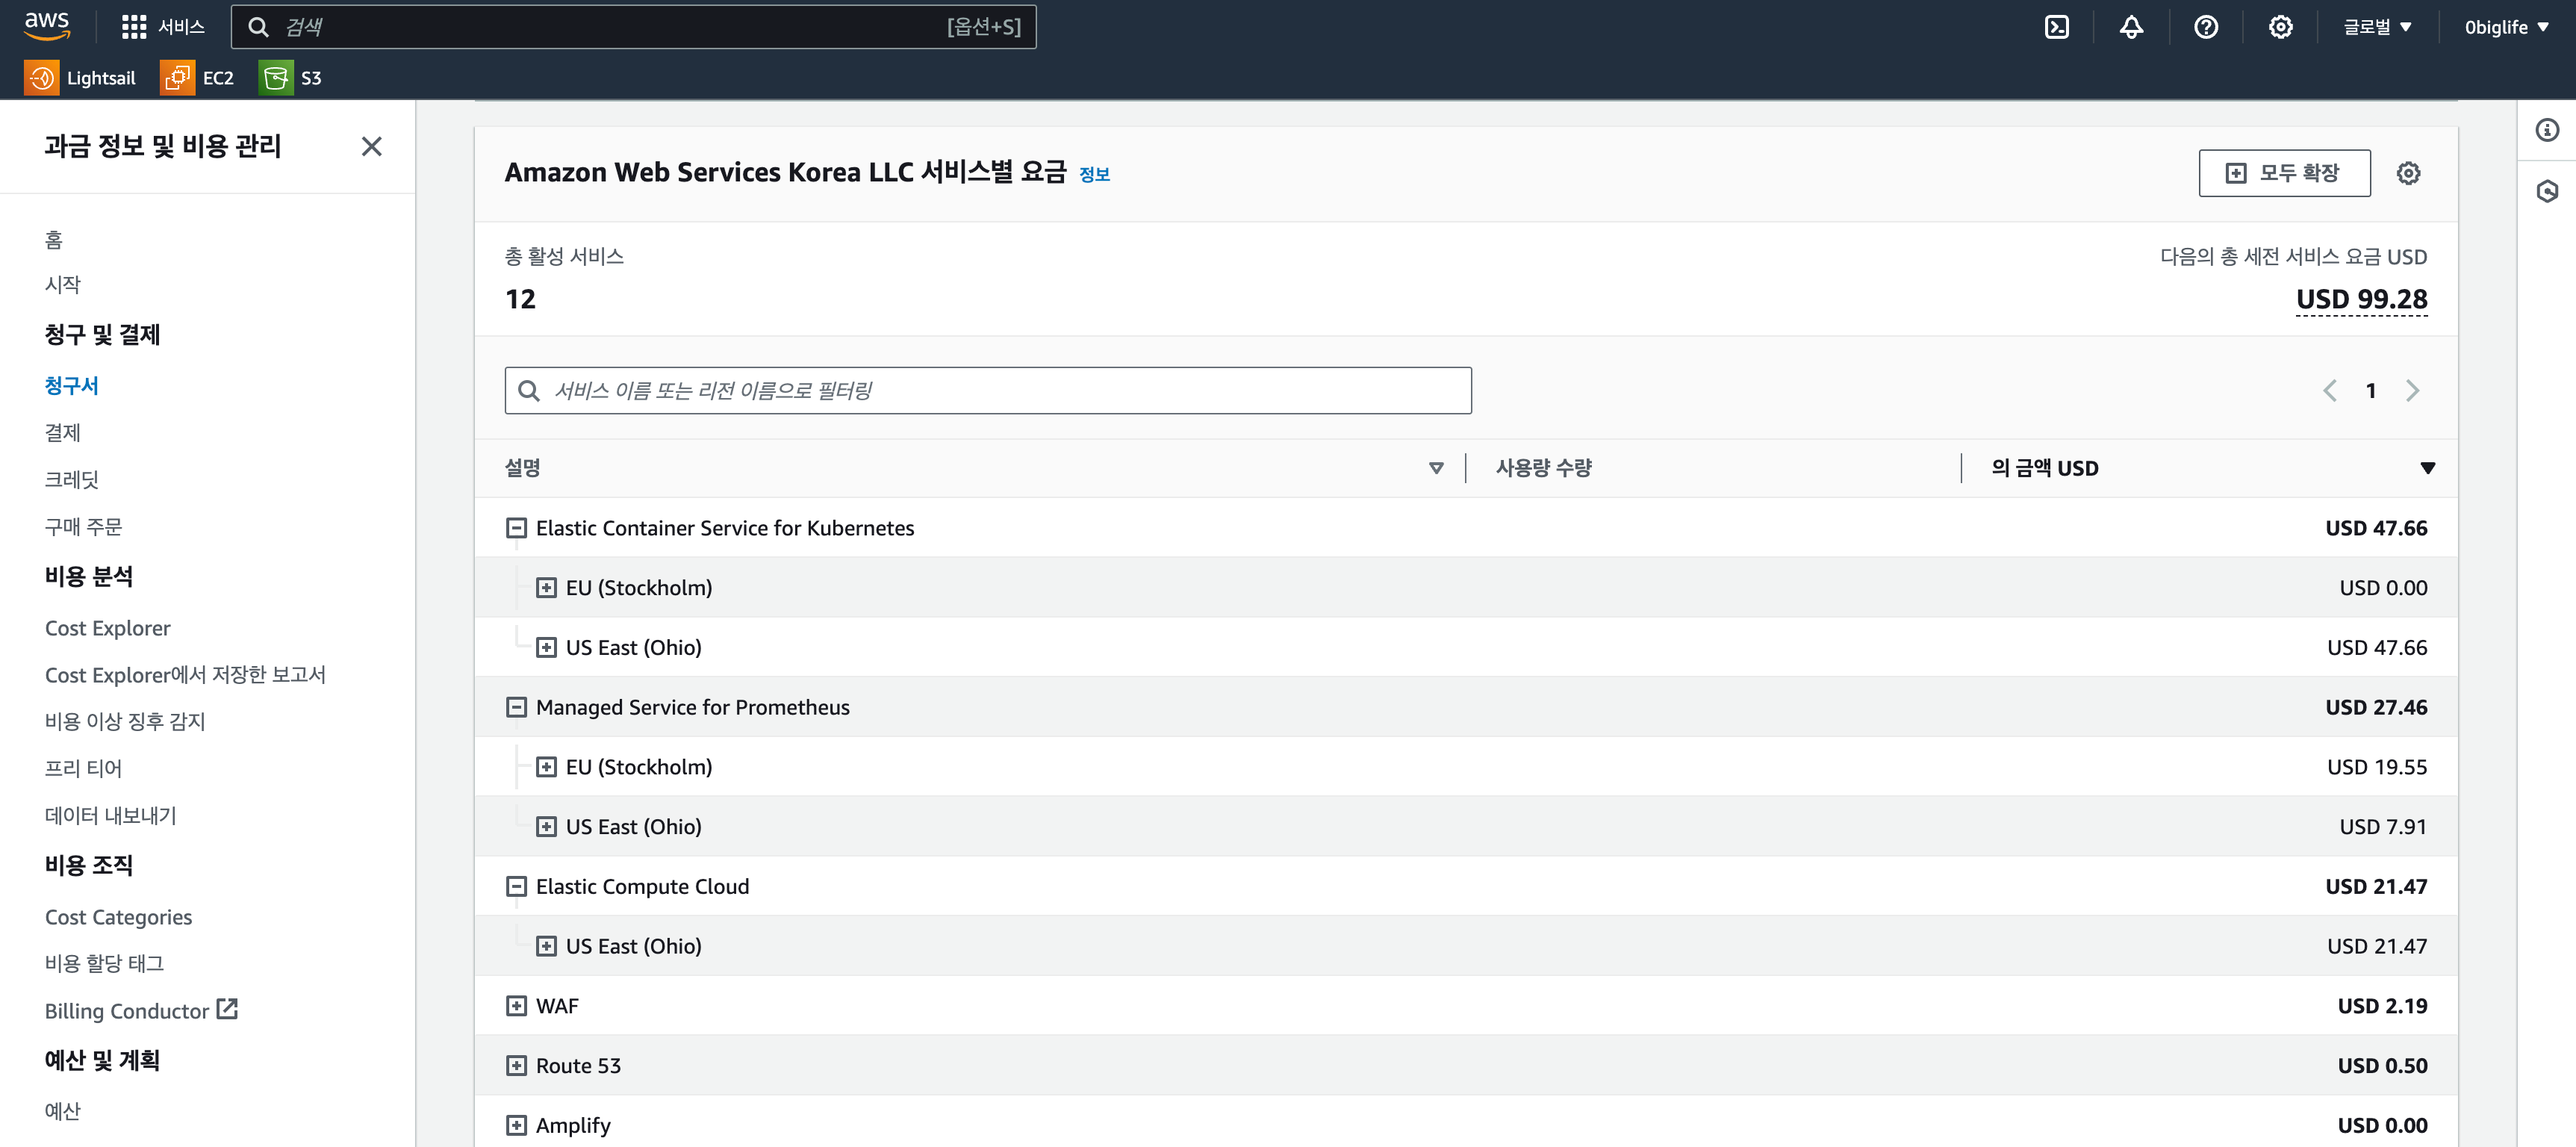
Task: Open the 0biglife account dropdown
Action: 2506,27
